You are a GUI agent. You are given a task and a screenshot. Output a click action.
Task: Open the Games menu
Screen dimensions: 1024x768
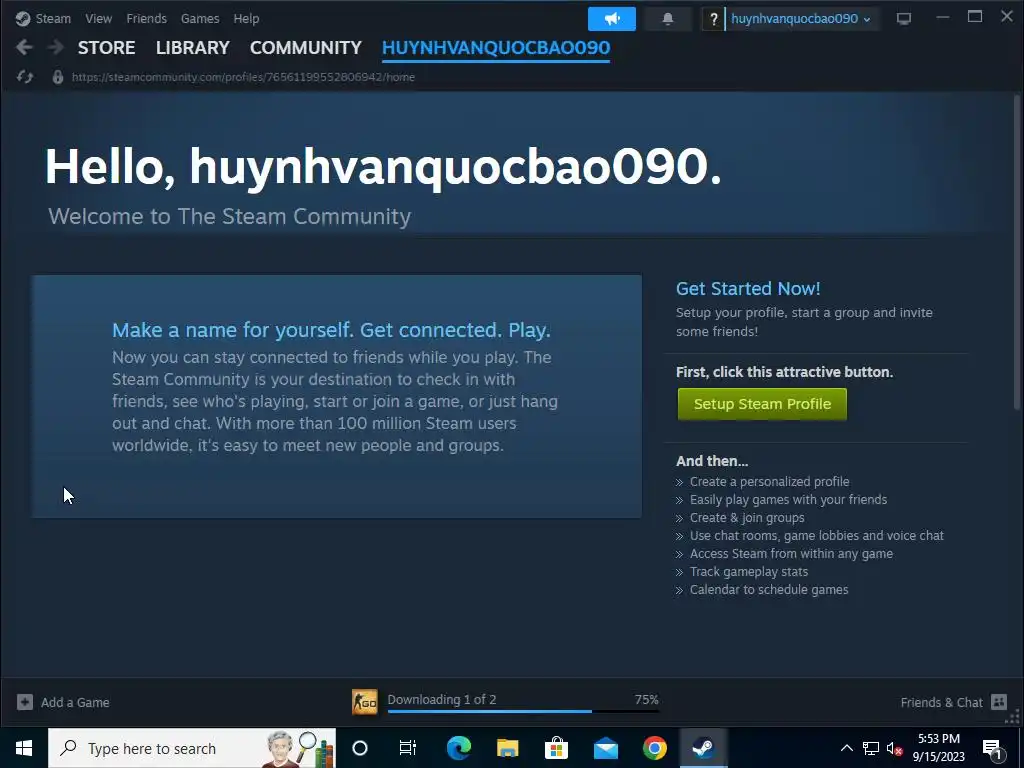[x=200, y=18]
